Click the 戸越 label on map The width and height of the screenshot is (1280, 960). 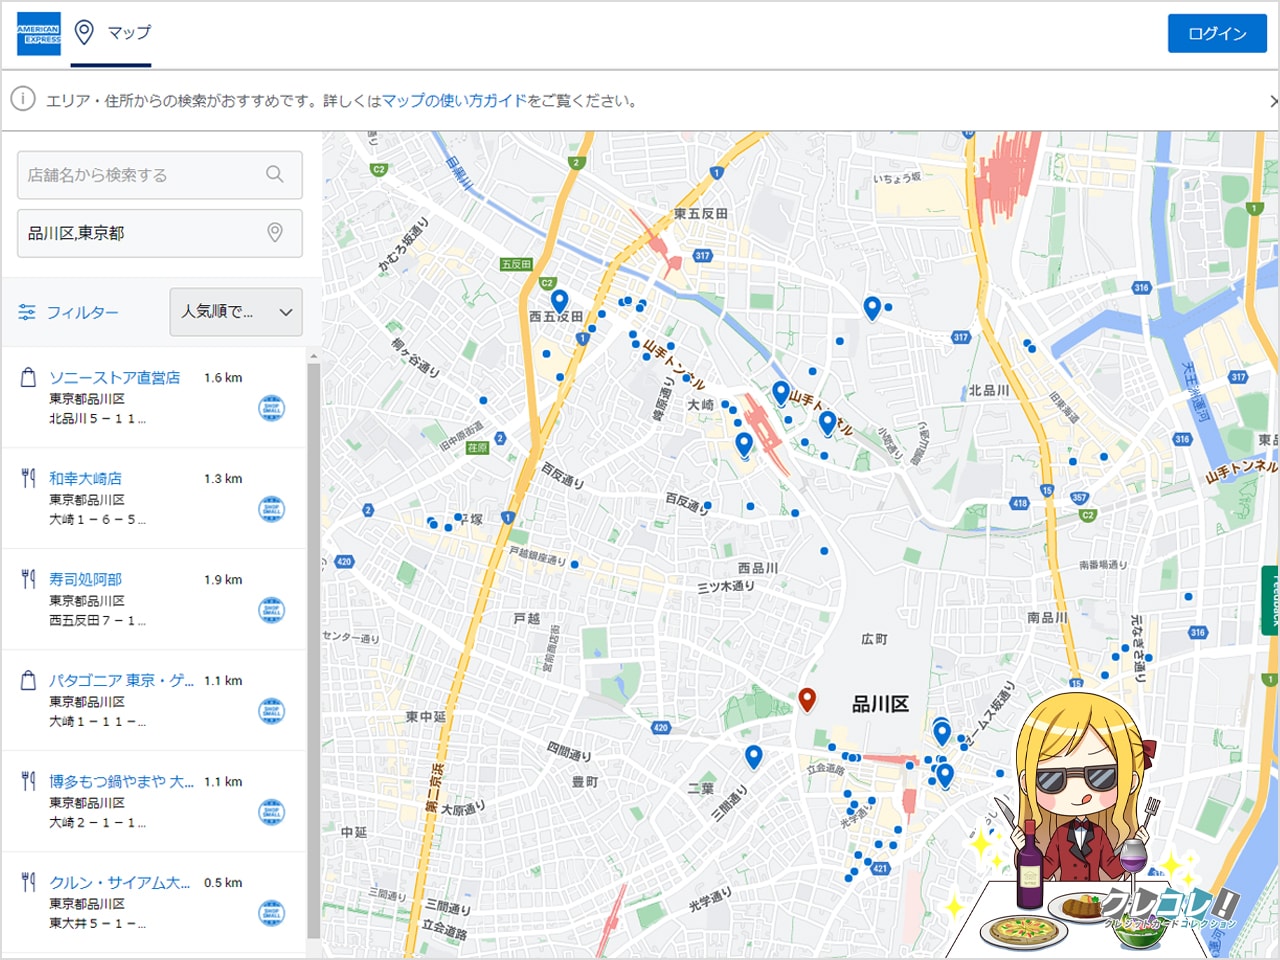click(526, 619)
